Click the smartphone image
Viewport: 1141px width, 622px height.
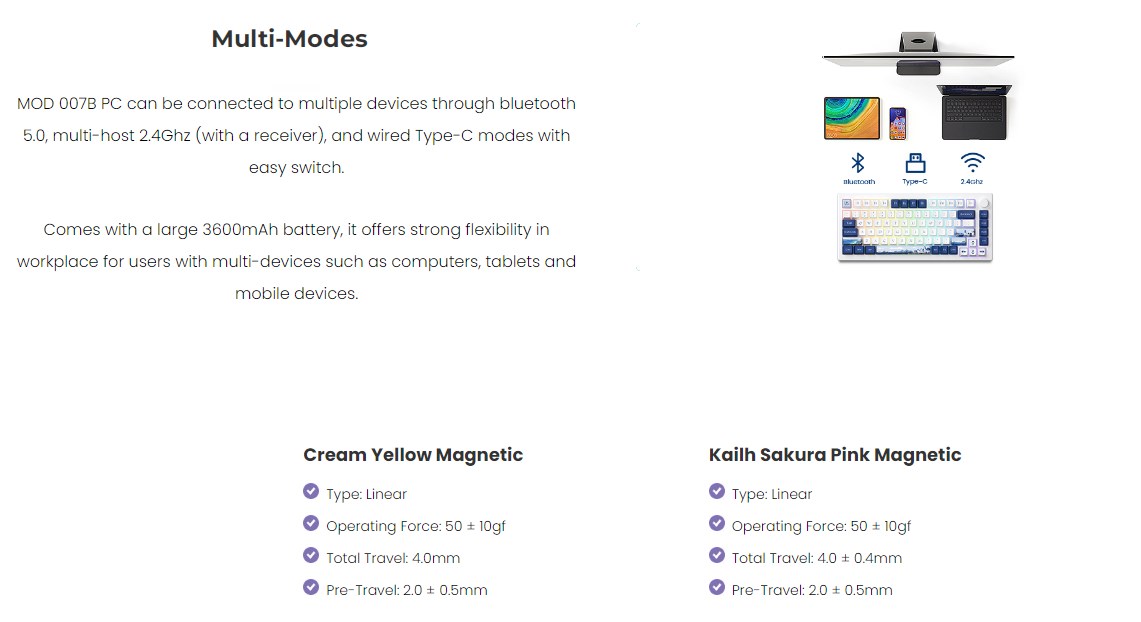click(x=898, y=123)
